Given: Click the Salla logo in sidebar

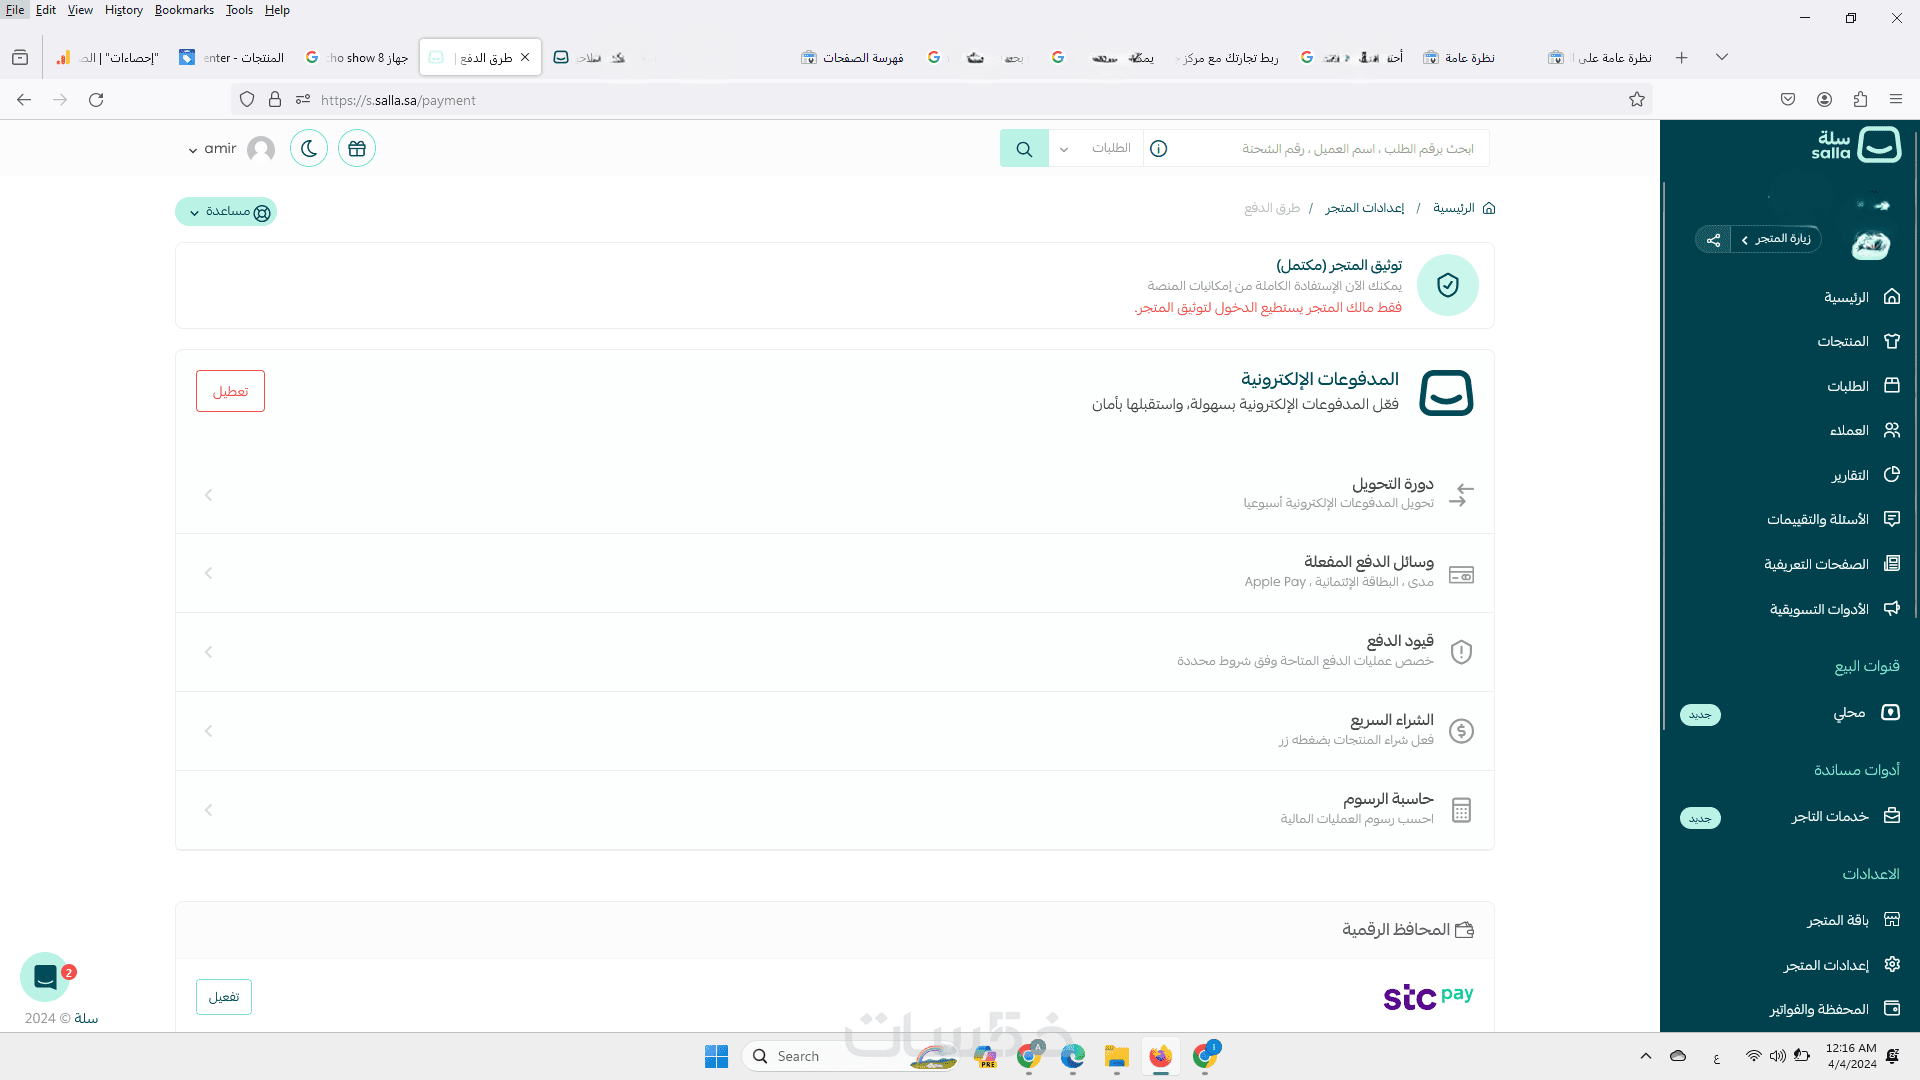Looking at the screenshot, I should [x=1856, y=145].
